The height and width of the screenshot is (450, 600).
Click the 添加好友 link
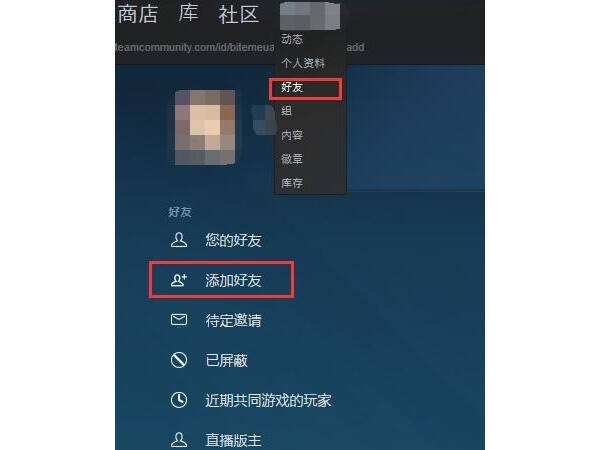[x=233, y=280]
